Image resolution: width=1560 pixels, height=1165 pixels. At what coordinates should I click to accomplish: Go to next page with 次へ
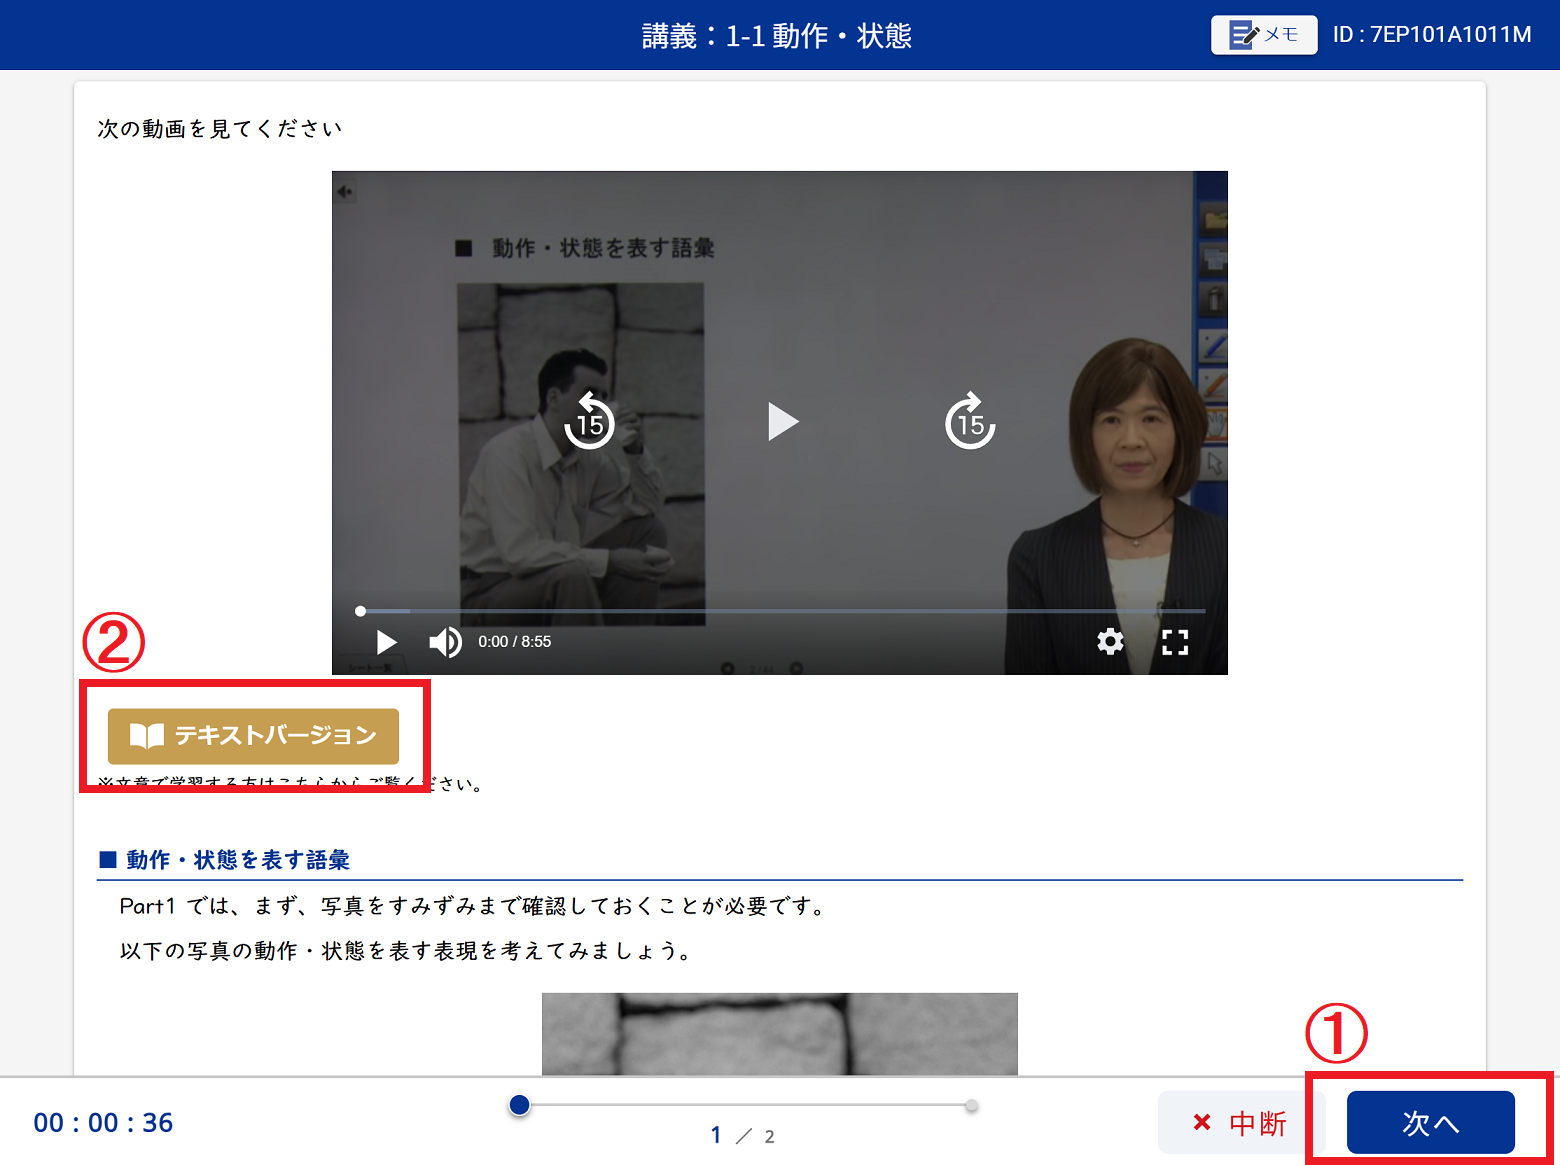point(1430,1122)
